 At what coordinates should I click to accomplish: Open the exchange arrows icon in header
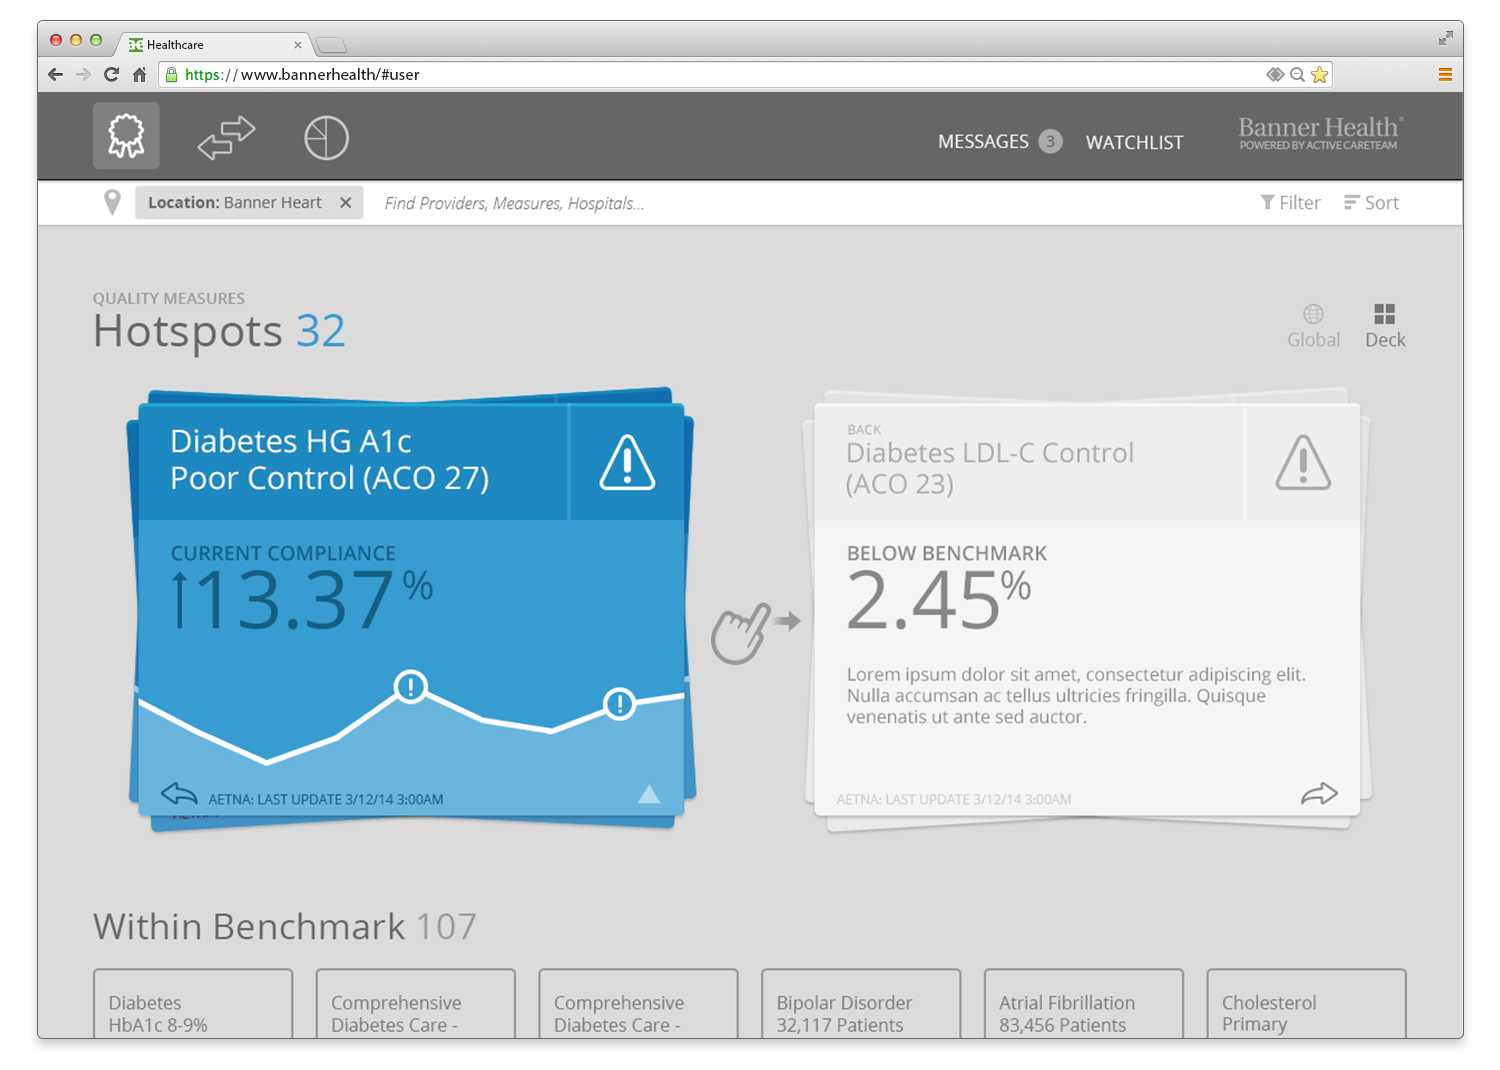point(226,138)
